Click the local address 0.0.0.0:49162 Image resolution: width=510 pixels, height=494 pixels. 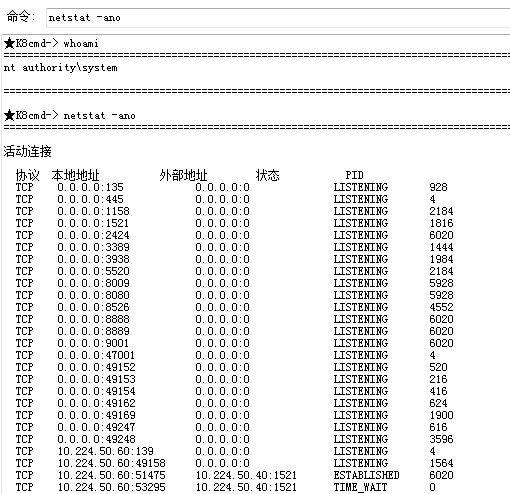(96, 403)
